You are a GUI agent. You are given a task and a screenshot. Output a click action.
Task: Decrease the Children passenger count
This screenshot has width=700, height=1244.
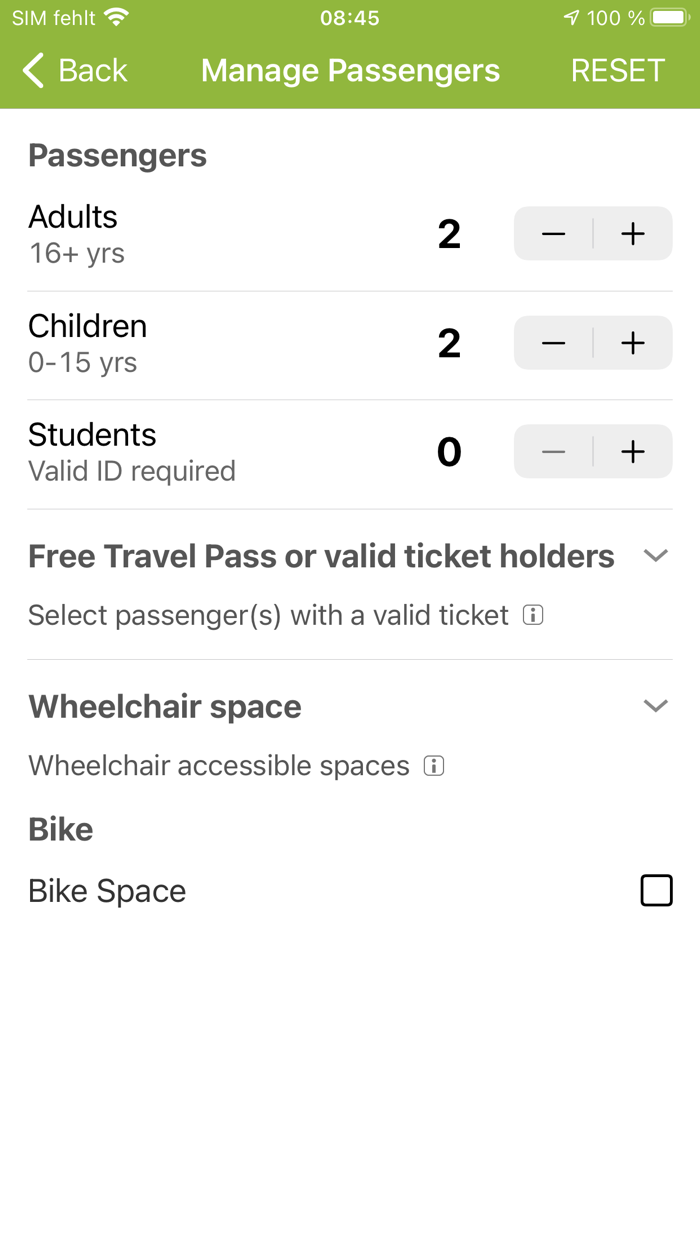[552, 342]
